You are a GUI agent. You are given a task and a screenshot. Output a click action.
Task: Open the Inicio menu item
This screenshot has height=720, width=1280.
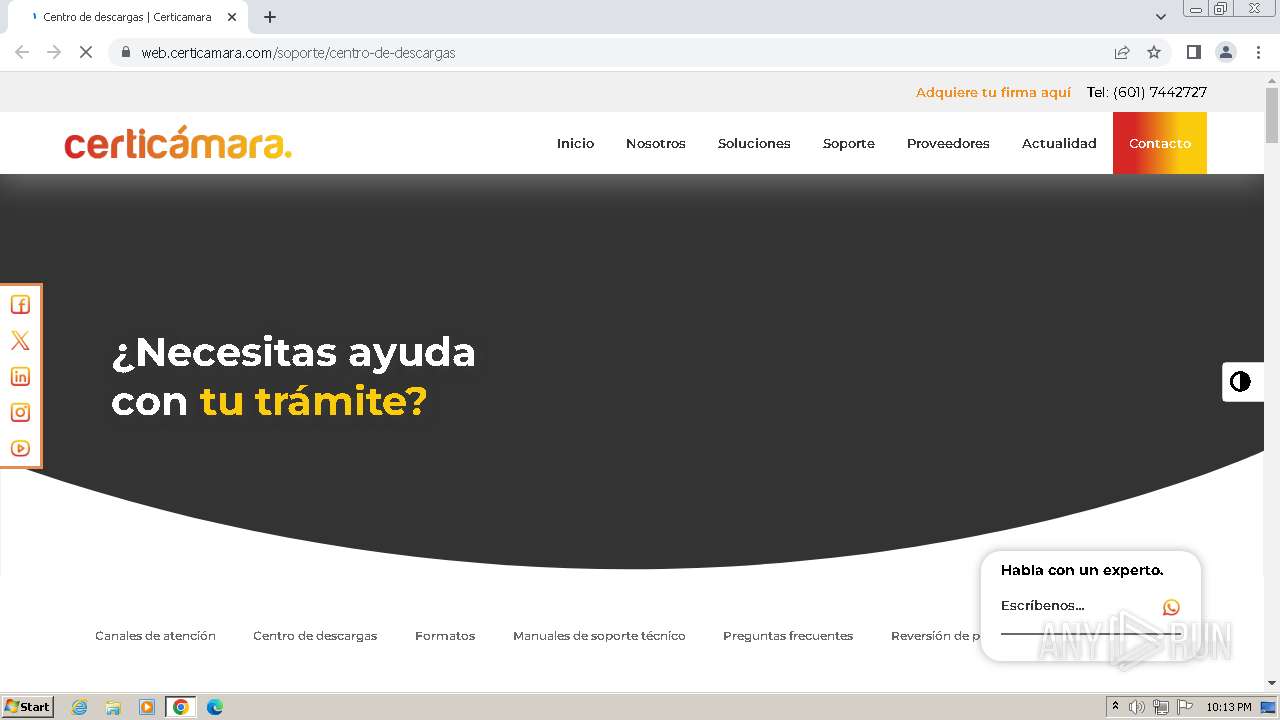[575, 143]
